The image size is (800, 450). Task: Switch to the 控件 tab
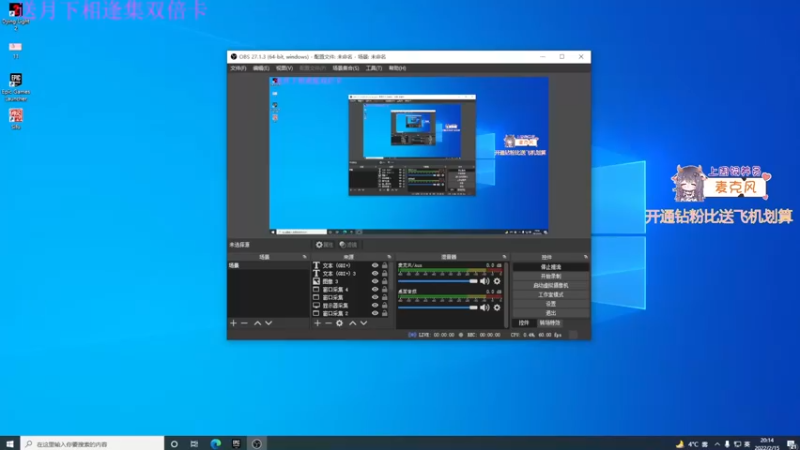point(524,323)
